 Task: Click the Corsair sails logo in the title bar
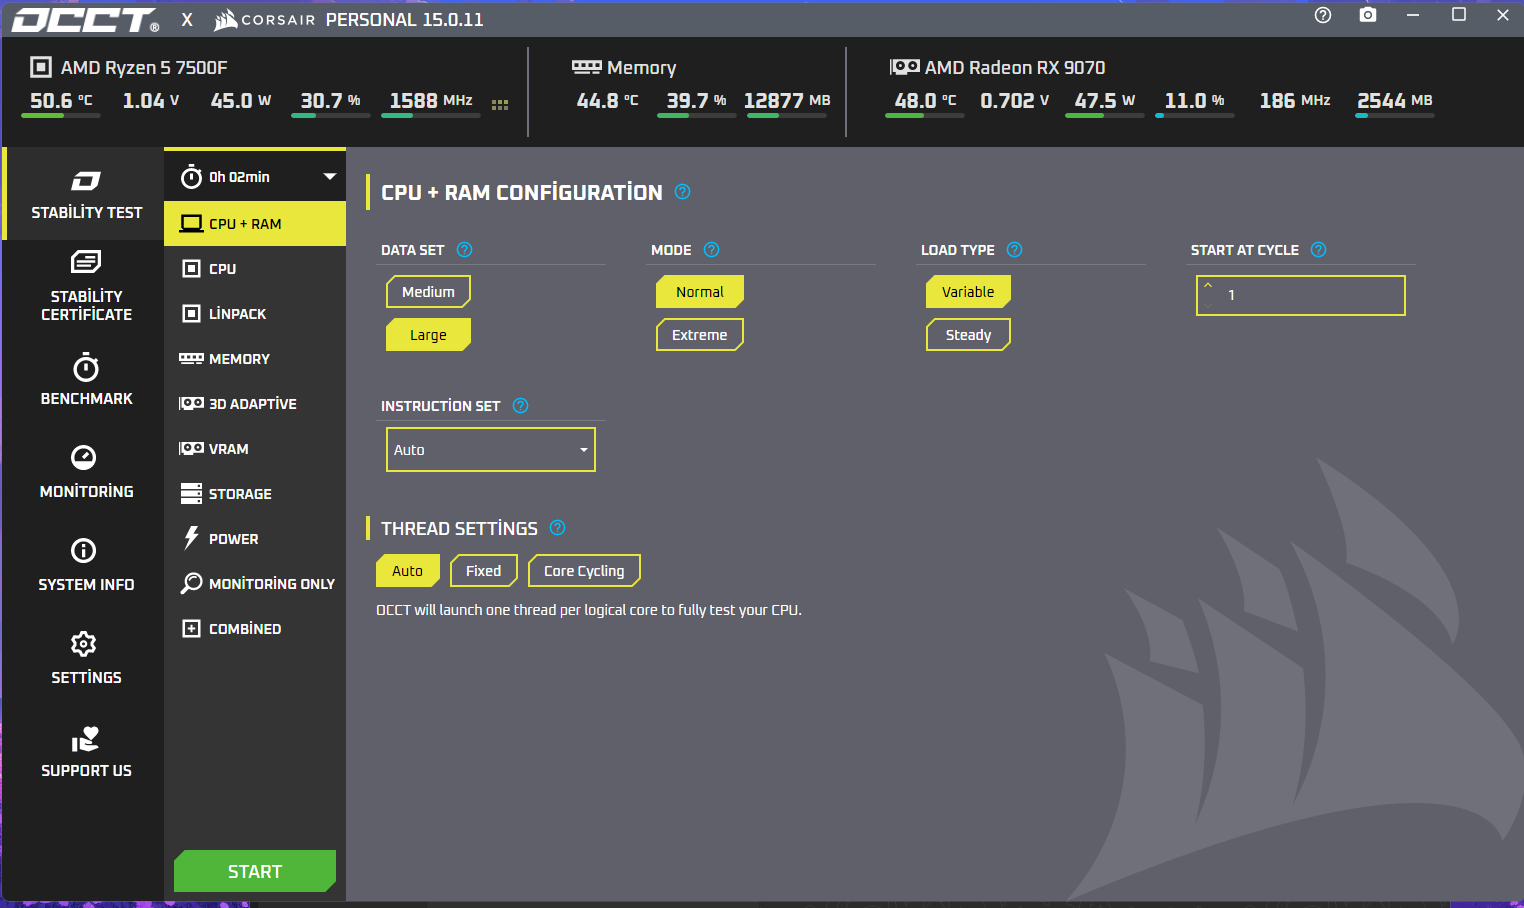[226, 19]
